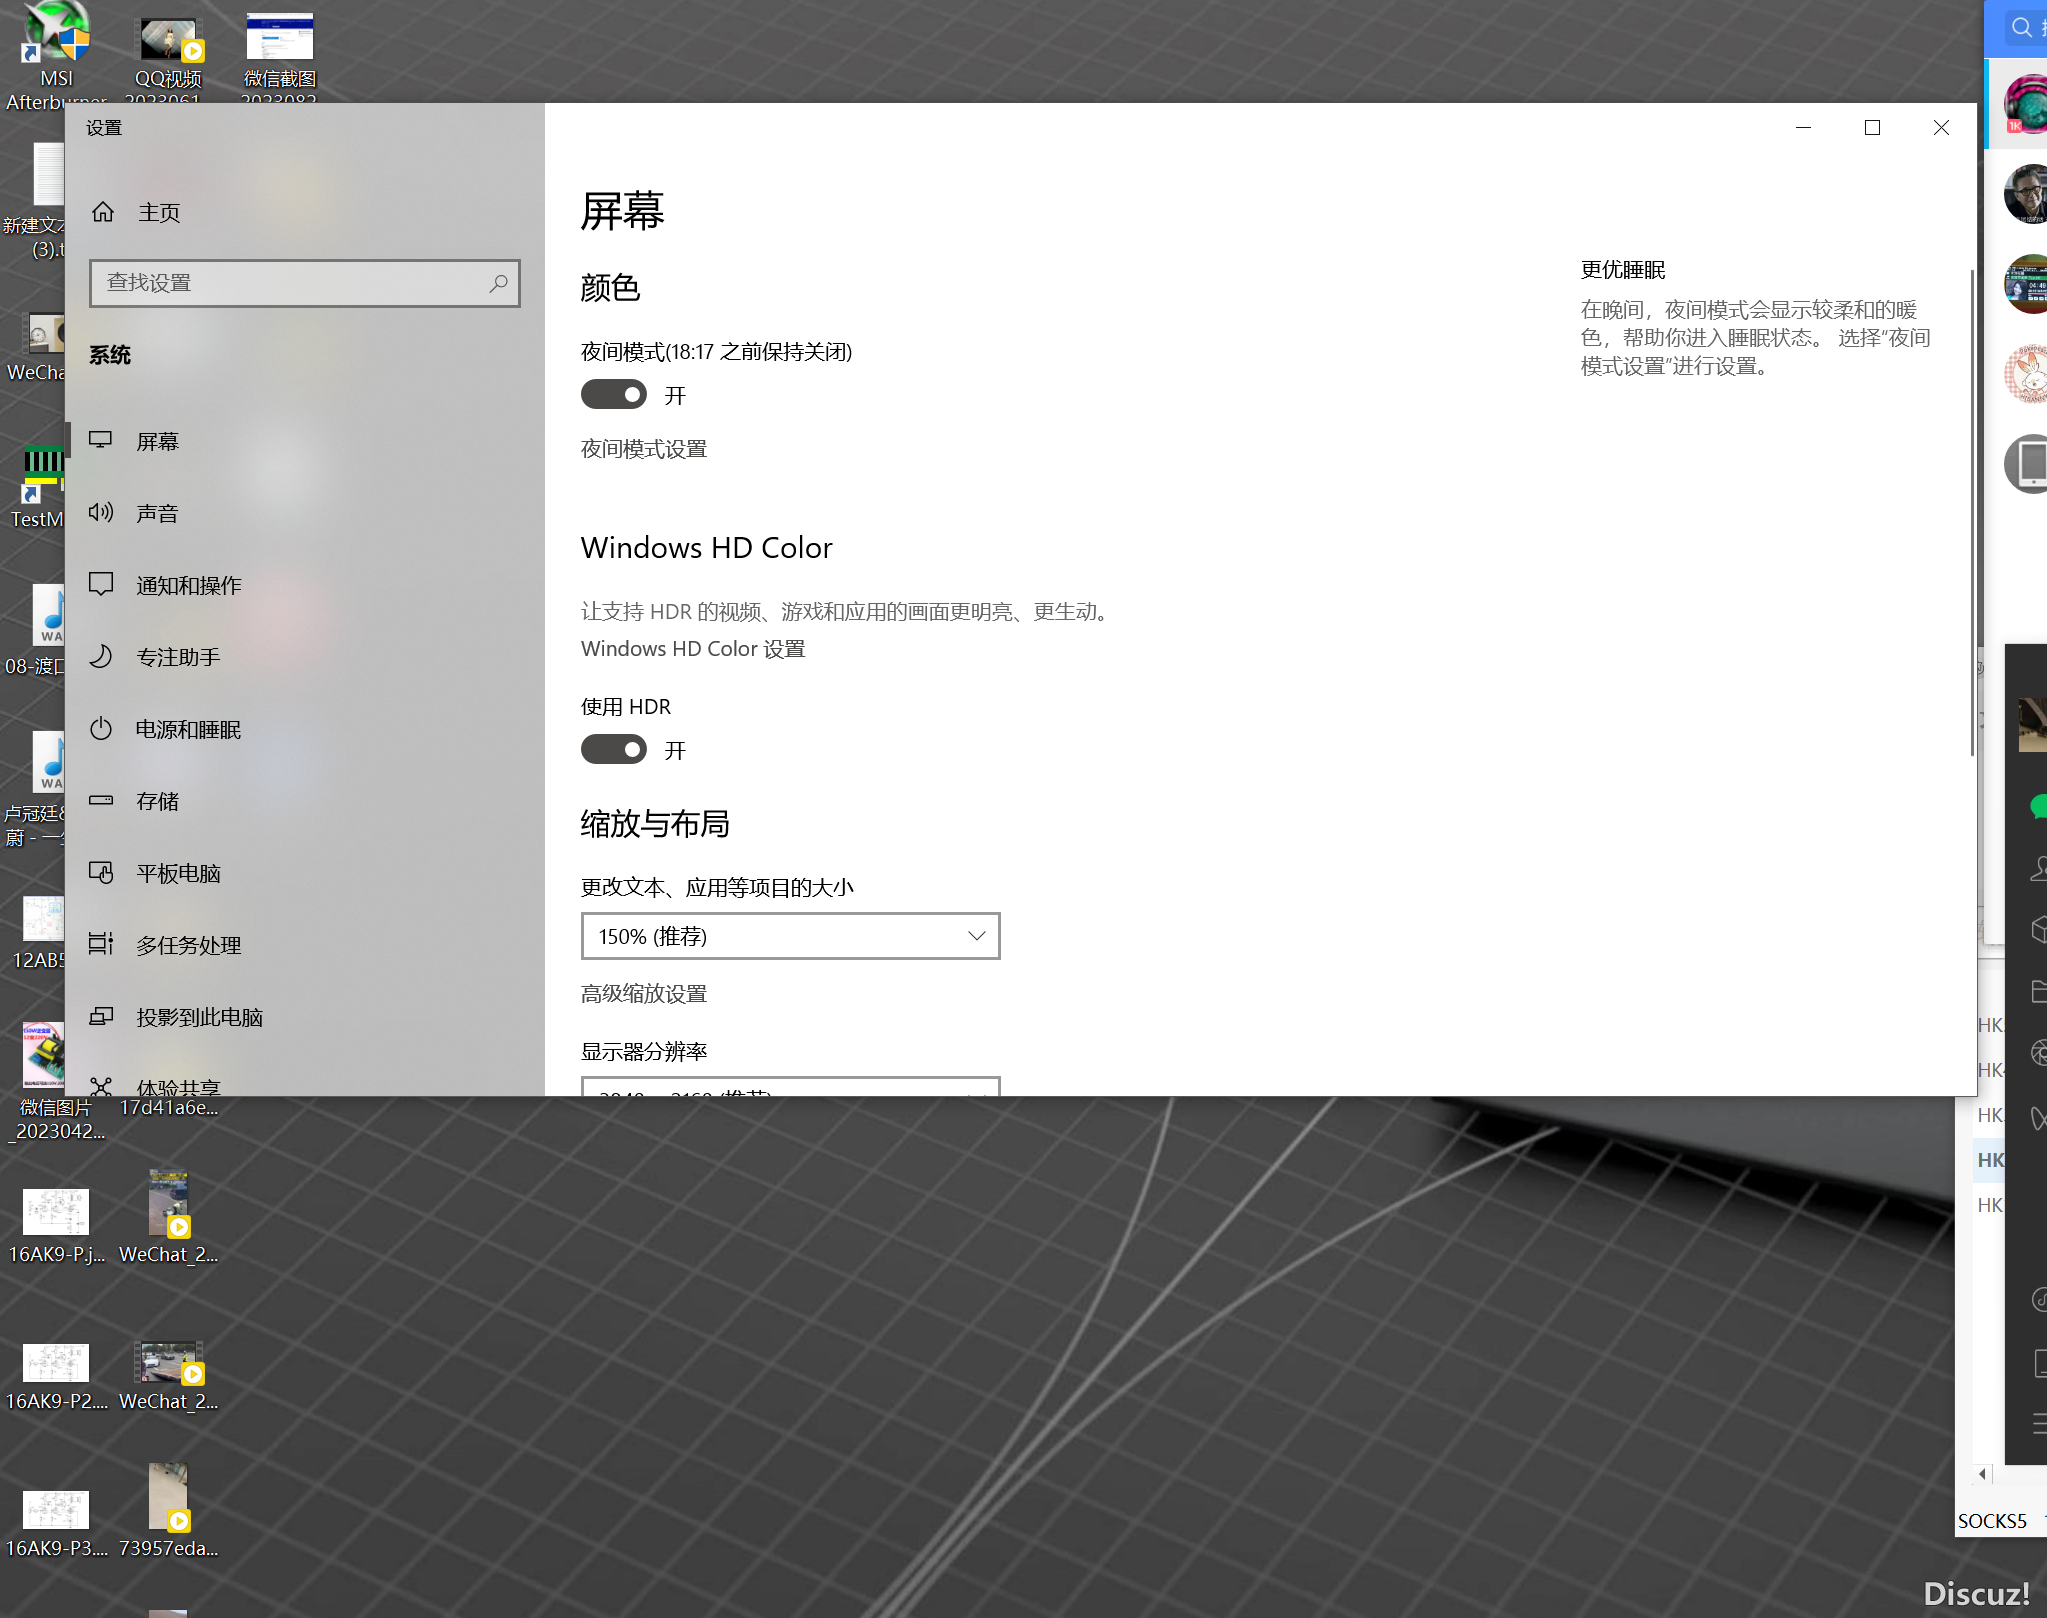Open Windows HD Color 设置 link
2047x1618 pixels.
point(693,649)
